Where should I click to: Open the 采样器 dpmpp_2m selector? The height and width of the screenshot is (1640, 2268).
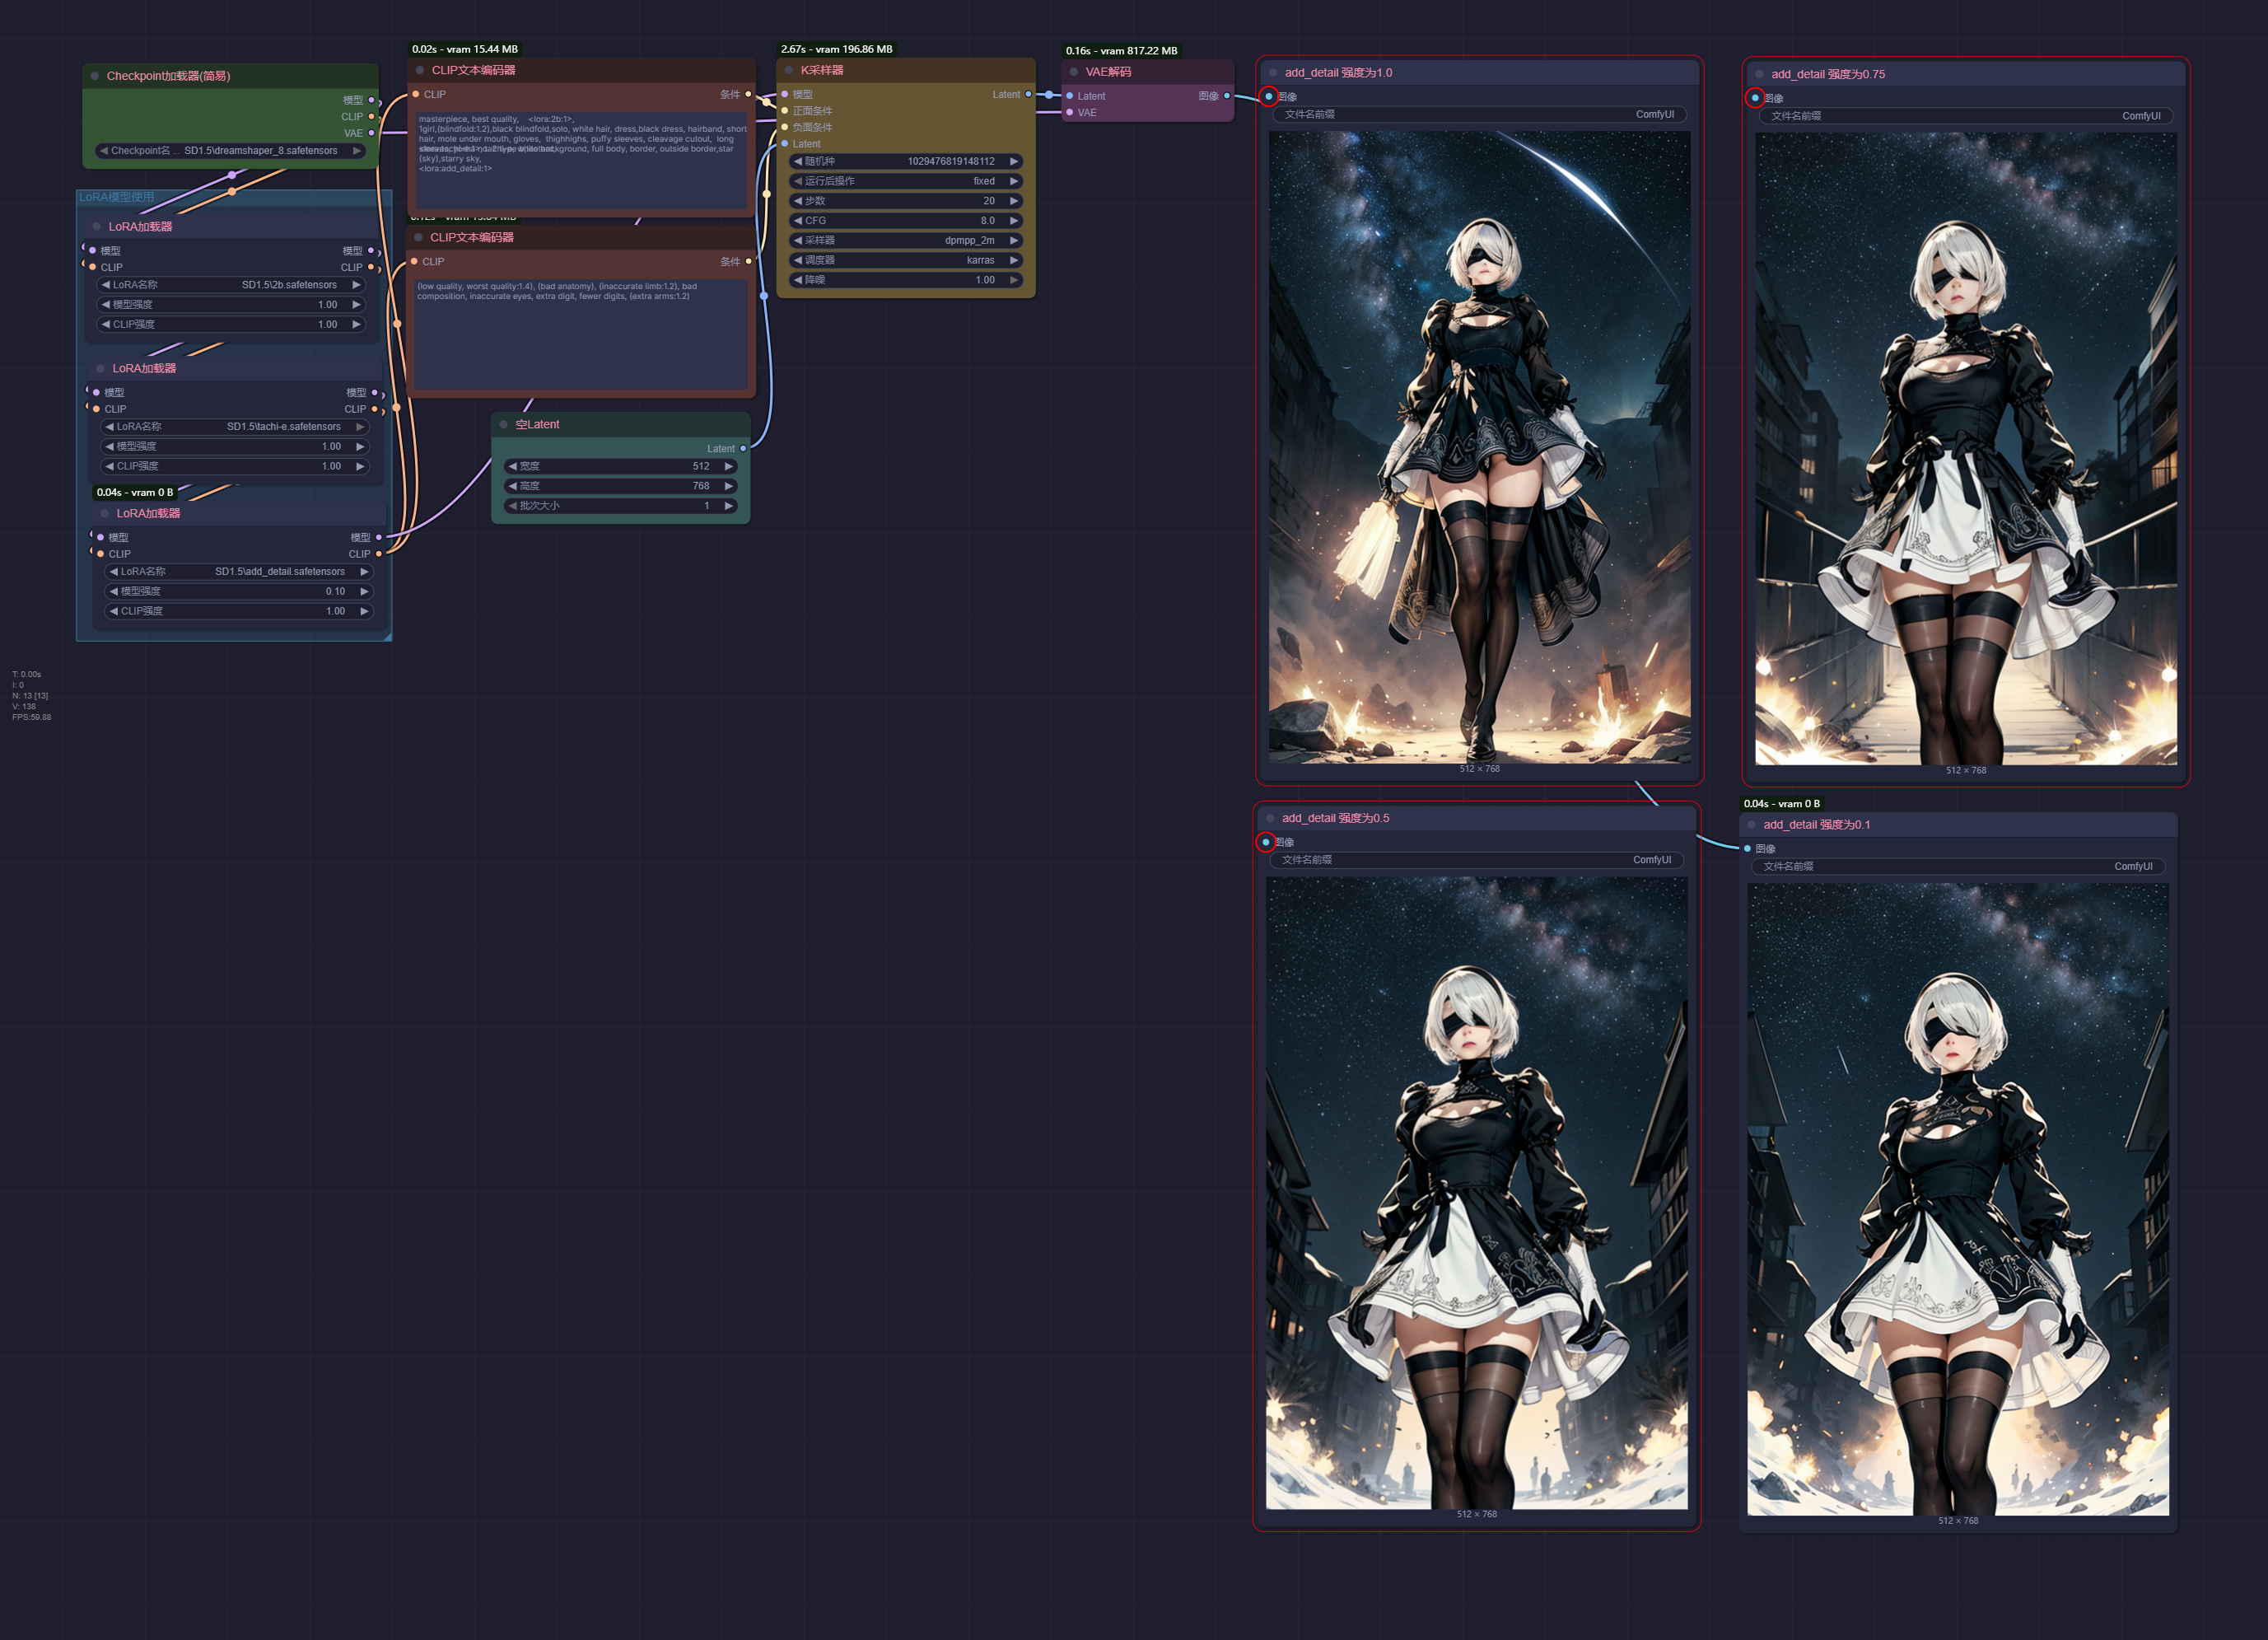[x=905, y=241]
